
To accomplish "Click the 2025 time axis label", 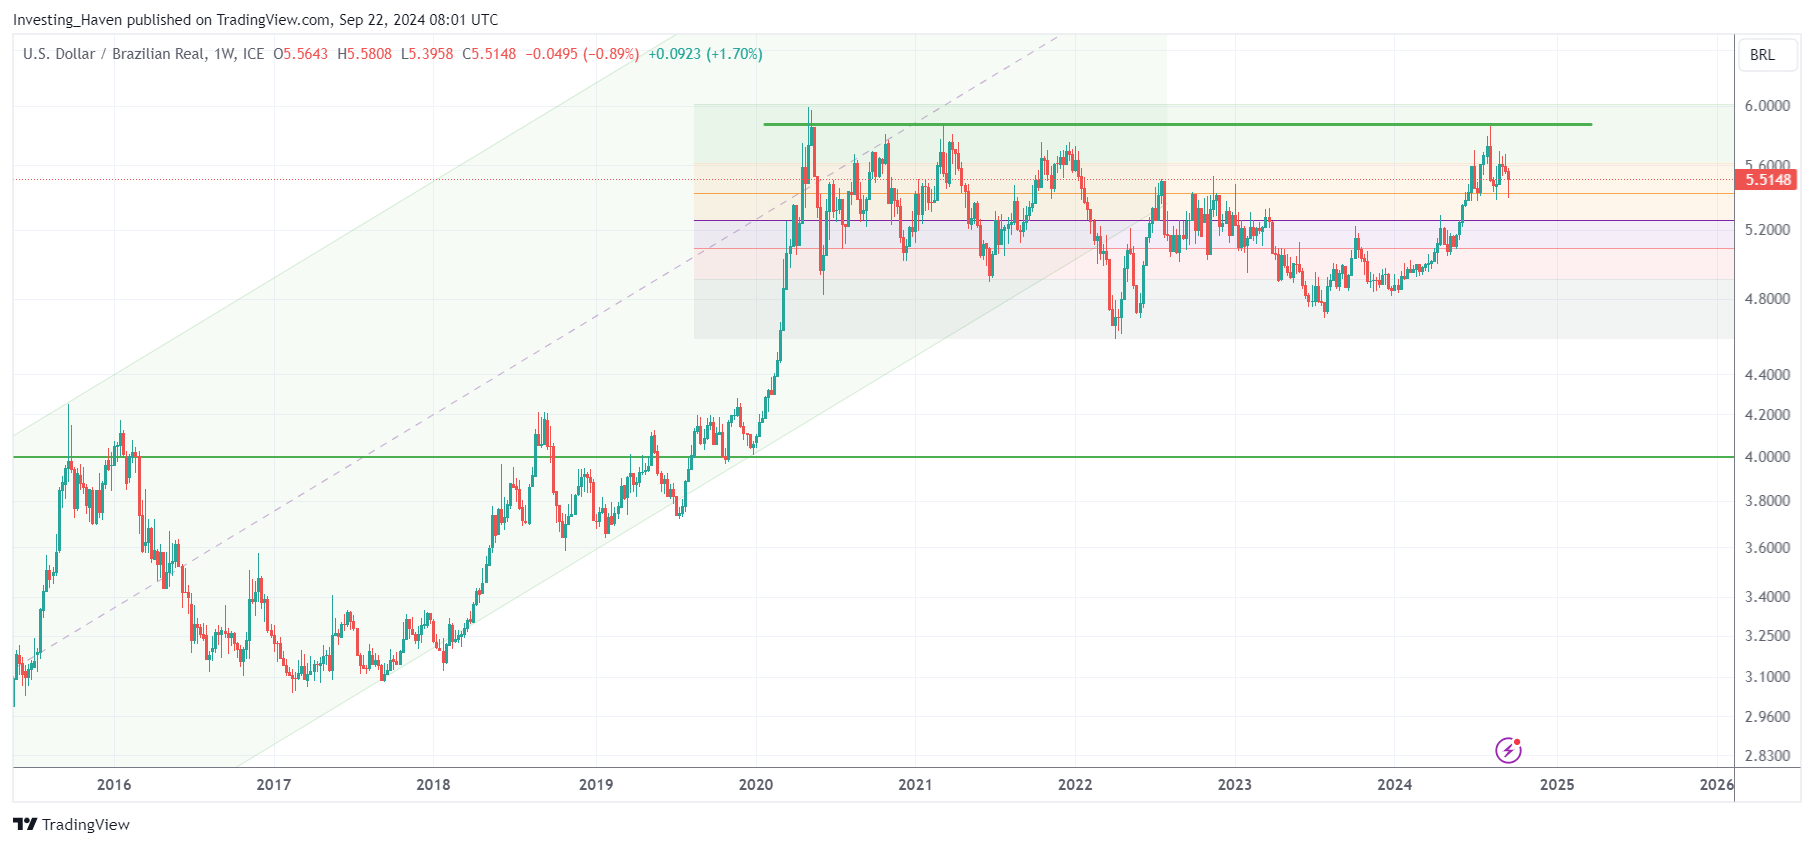I will point(1557,784).
